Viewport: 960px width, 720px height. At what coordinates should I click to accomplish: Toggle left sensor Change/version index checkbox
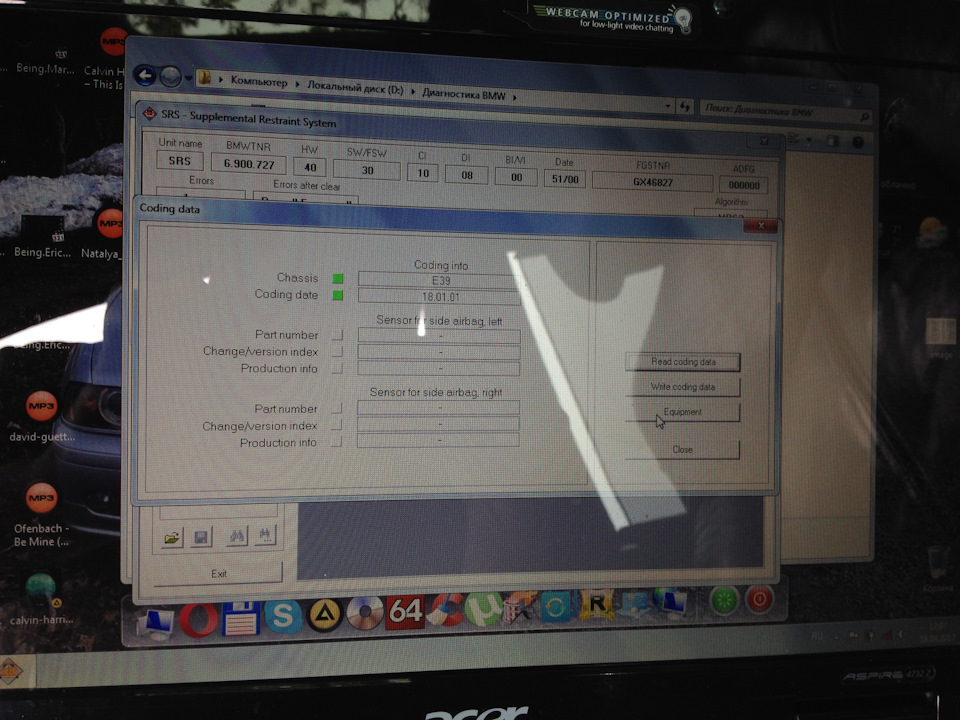pos(337,351)
